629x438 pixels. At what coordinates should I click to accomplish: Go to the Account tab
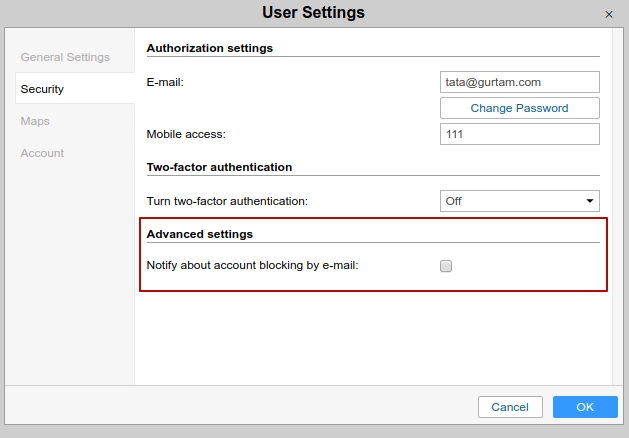[x=42, y=153]
